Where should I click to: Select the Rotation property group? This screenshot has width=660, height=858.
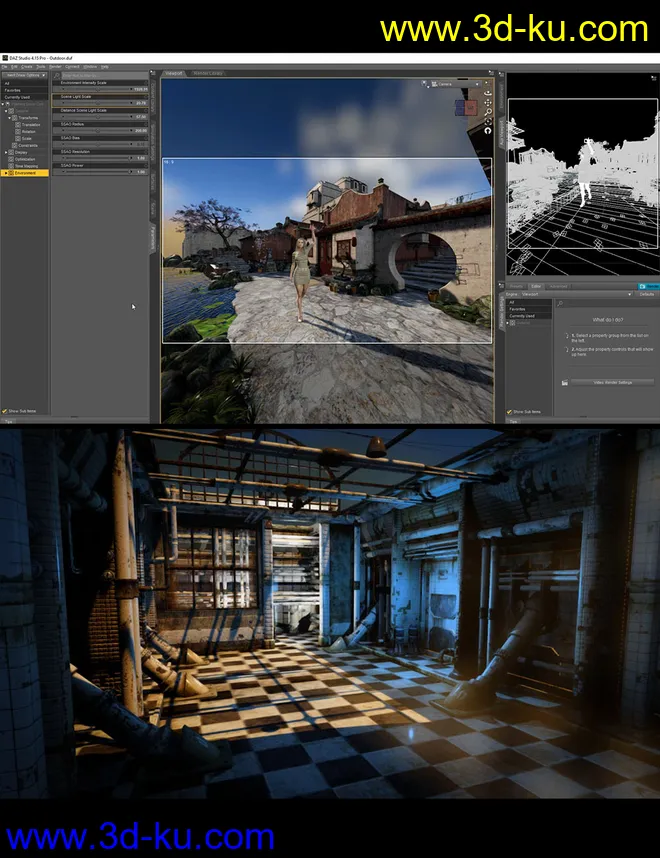[29, 131]
